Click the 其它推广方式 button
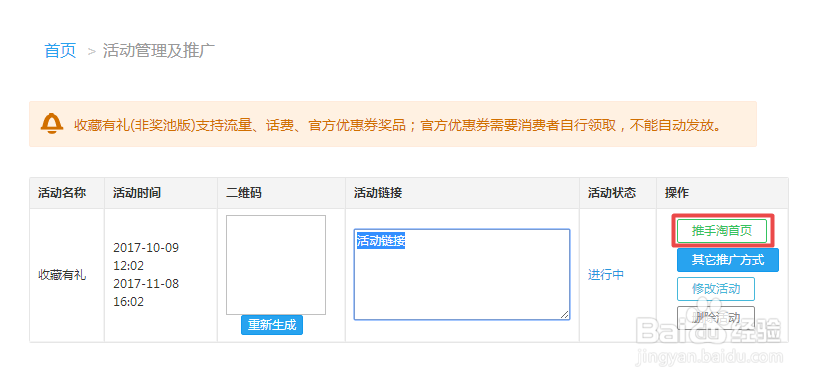The width and height of the screenshot is (829, 385). click(x=728, y=260)
